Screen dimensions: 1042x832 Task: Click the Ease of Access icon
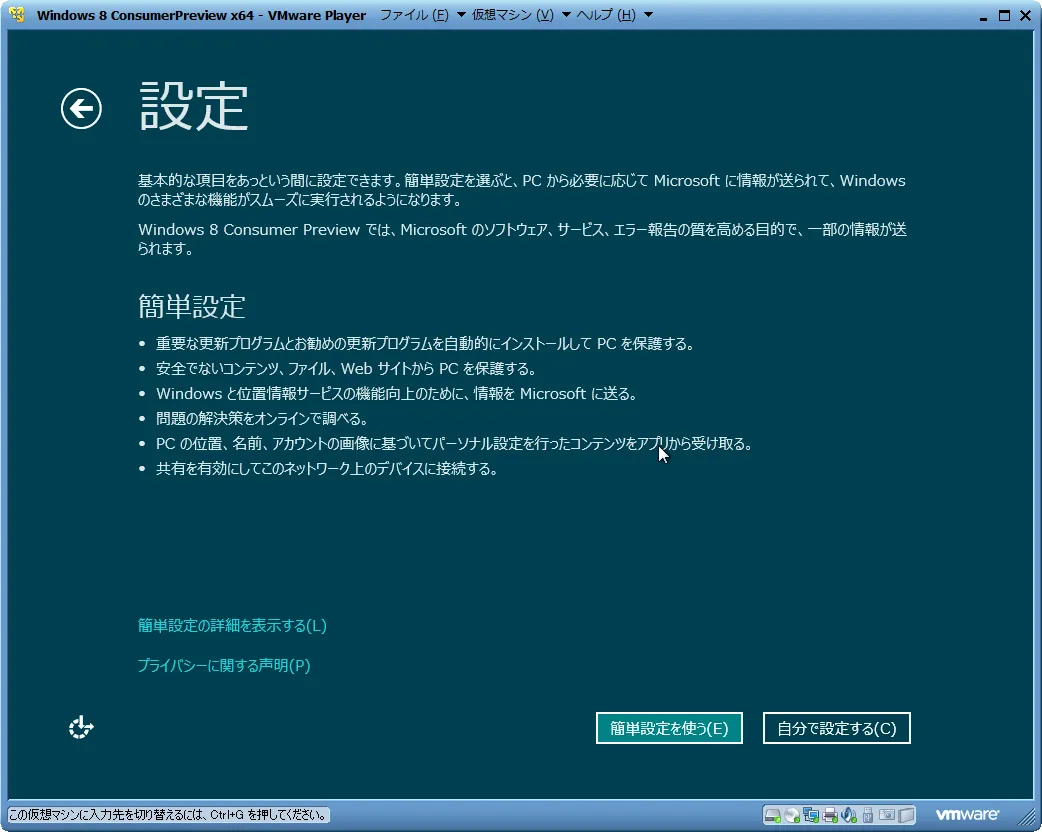pyautogui.click(x=81, y=728)
